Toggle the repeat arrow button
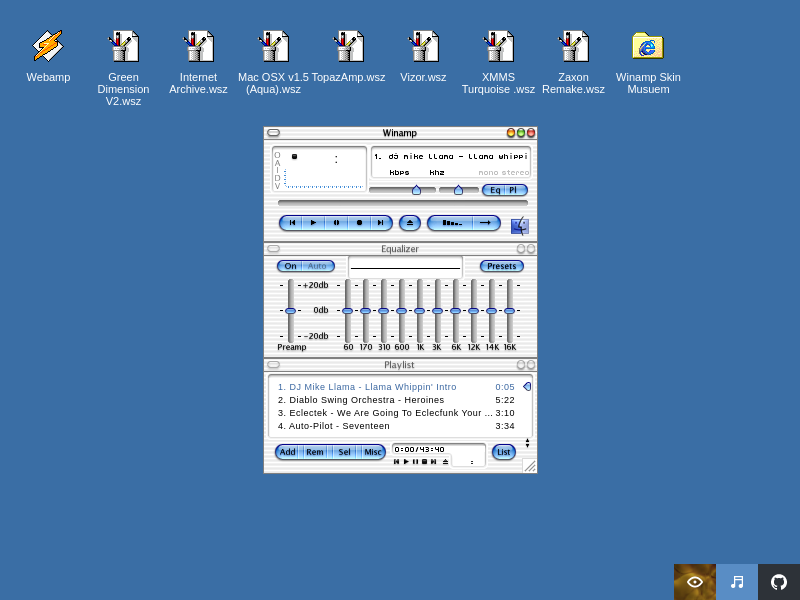 click(x=485, y=223)
